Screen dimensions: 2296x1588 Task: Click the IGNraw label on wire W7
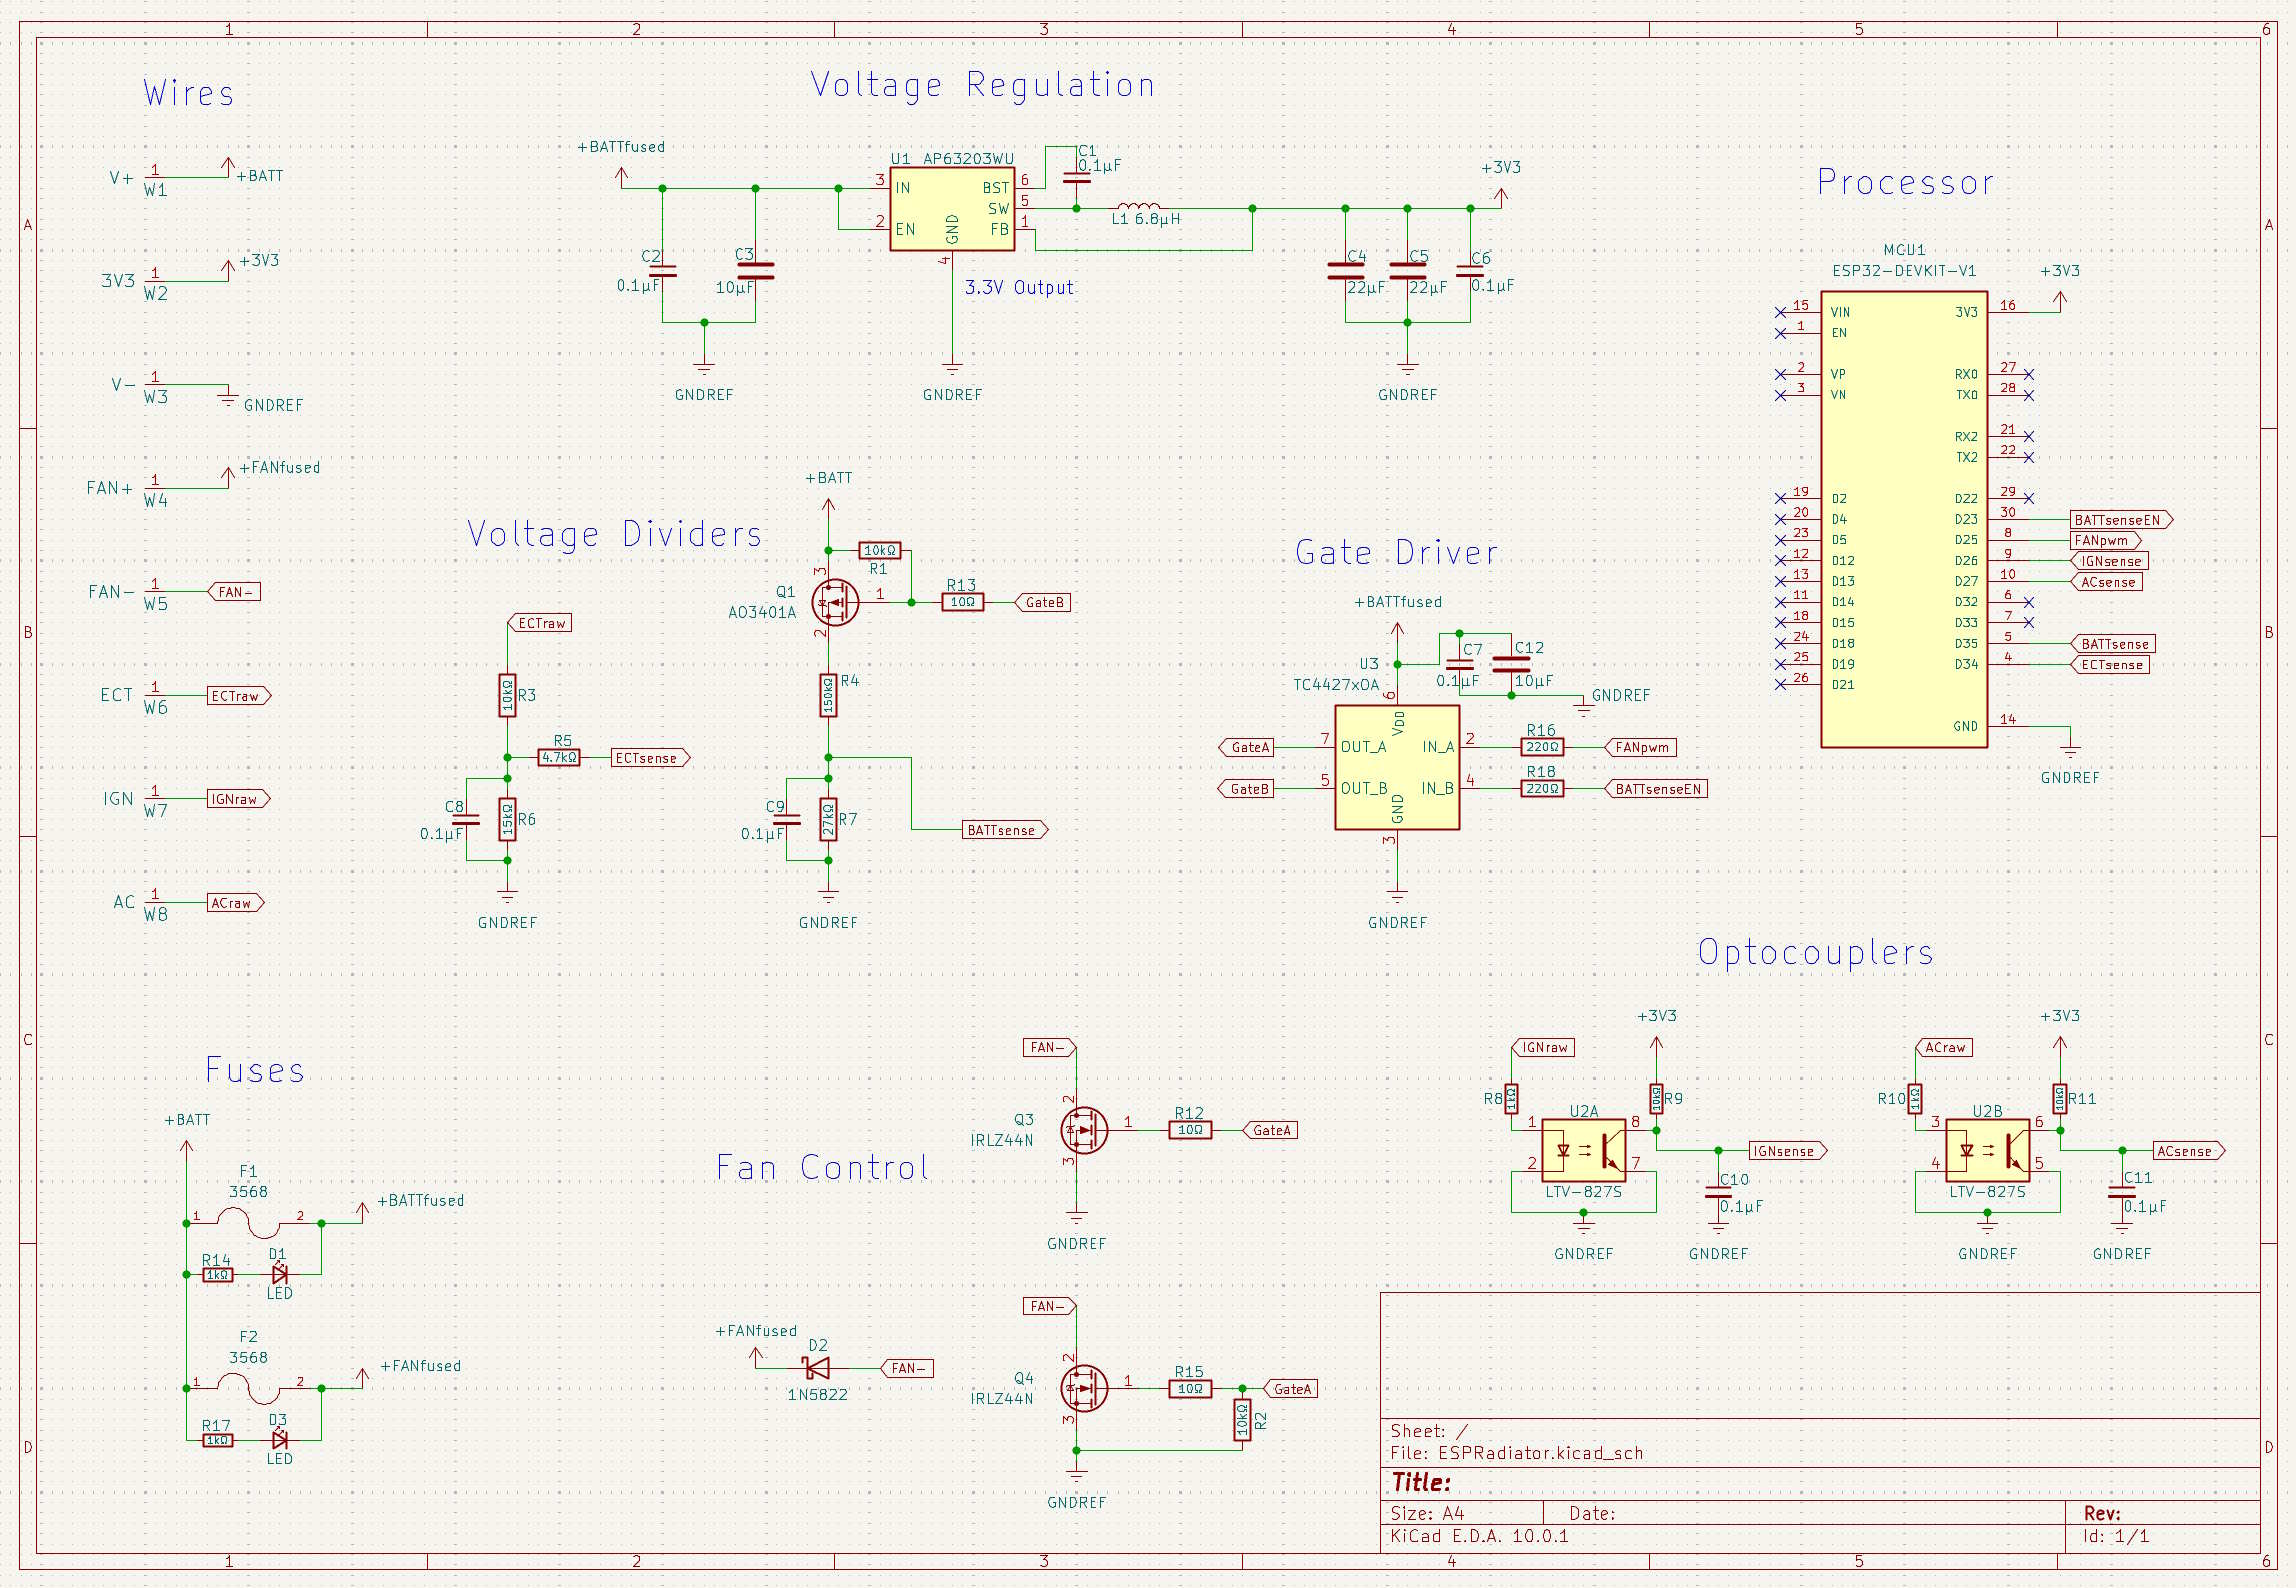[x=239, y=799]
